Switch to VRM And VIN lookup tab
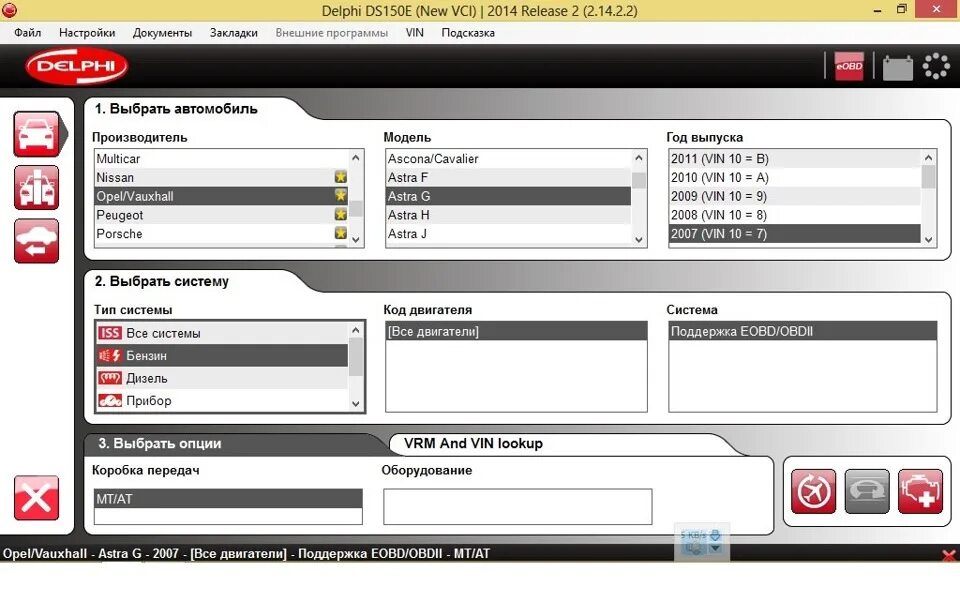 (x=473, y=443)
